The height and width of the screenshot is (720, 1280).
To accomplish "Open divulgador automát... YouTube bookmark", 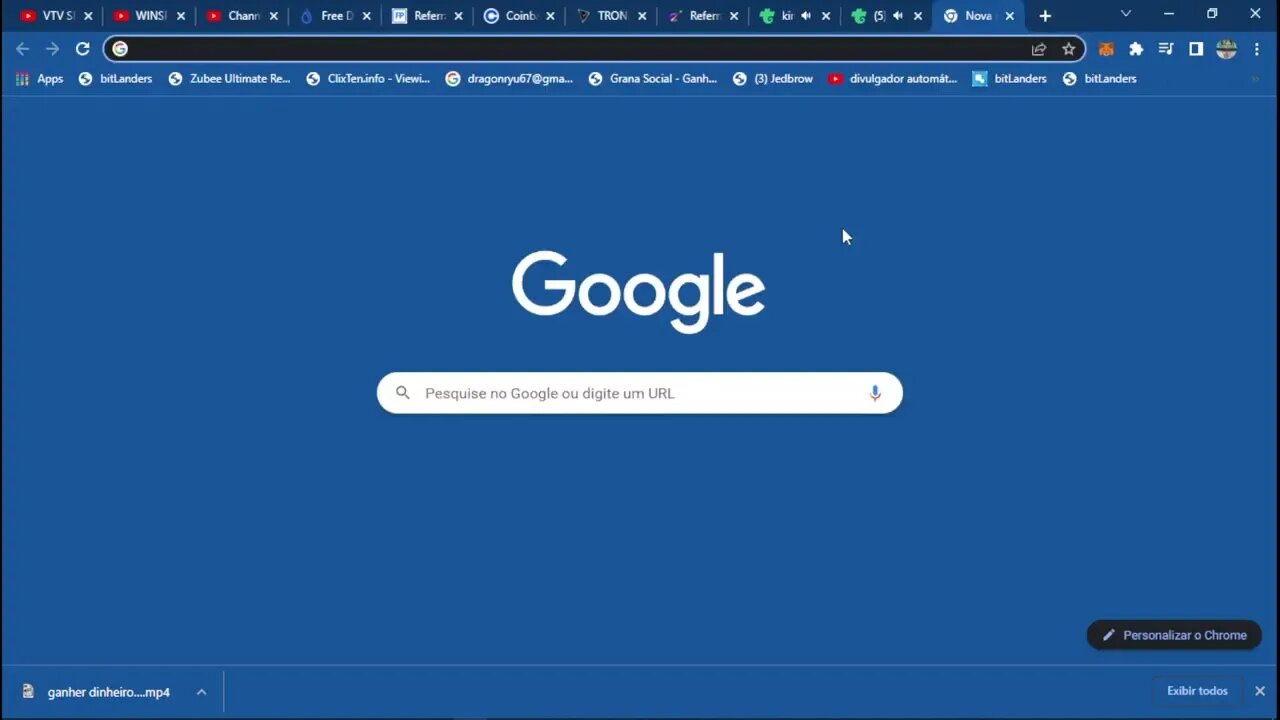I will pyautogui.click(x=892, y=79).
